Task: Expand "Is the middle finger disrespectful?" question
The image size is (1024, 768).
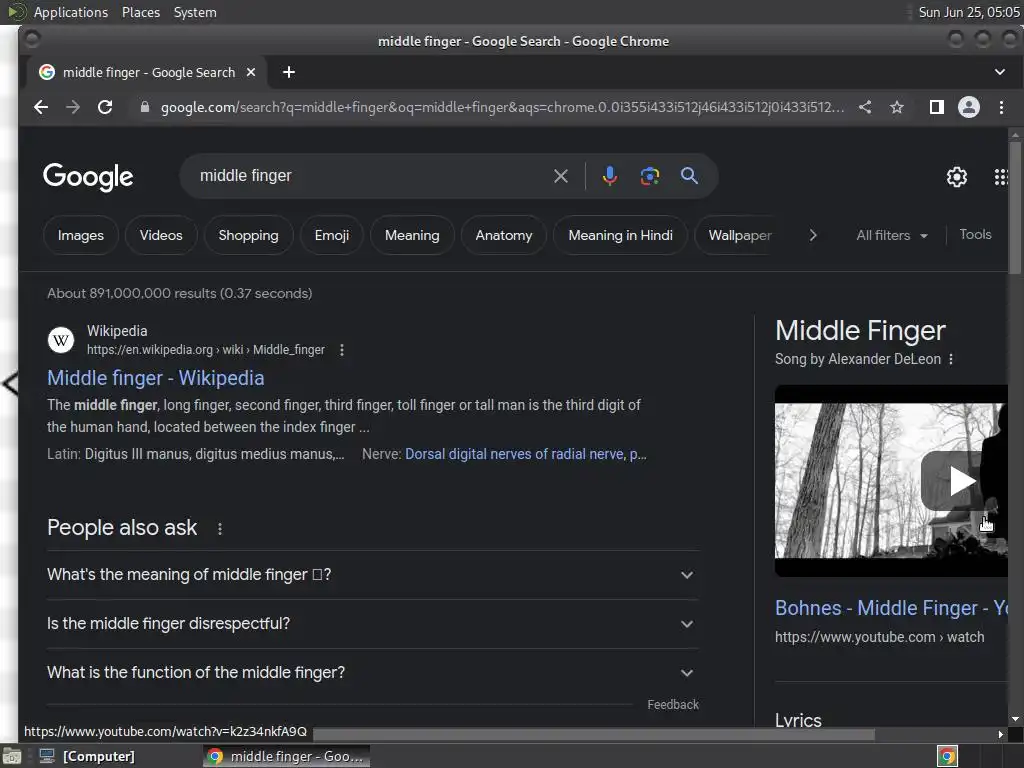Action: (372, 624)
